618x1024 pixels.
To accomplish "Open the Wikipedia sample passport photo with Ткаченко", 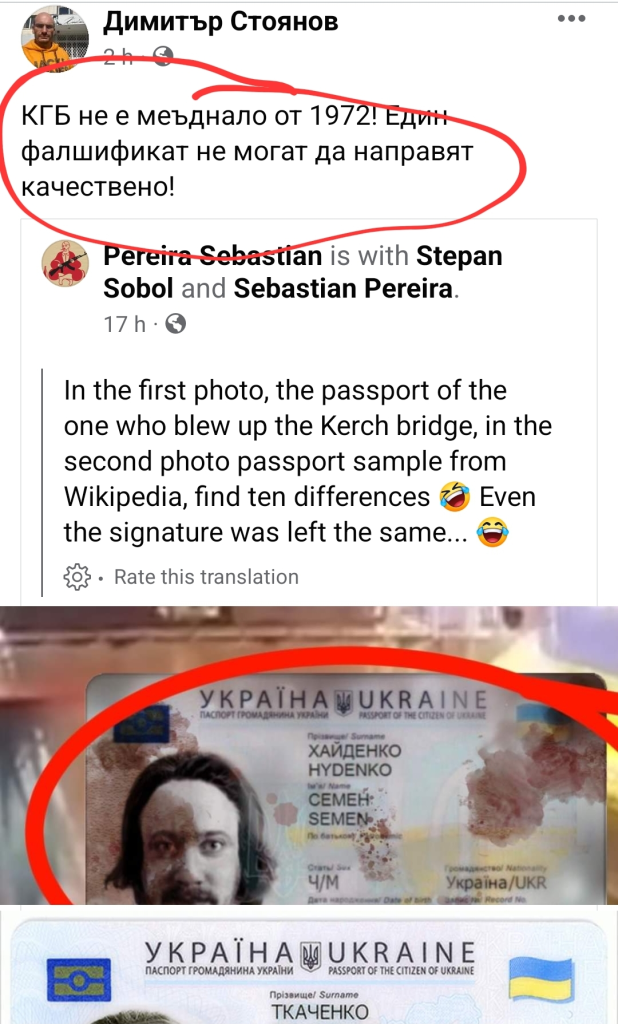I will pos(309,967).
